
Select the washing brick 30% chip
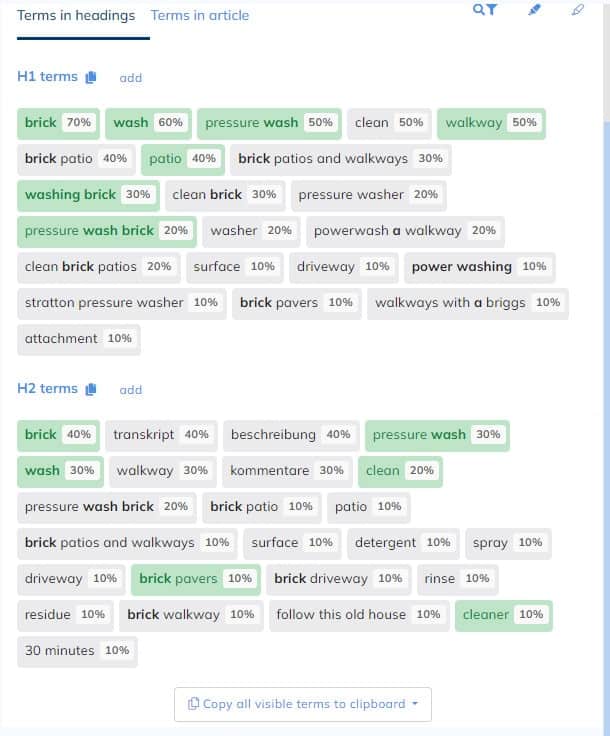coord(88,195)
